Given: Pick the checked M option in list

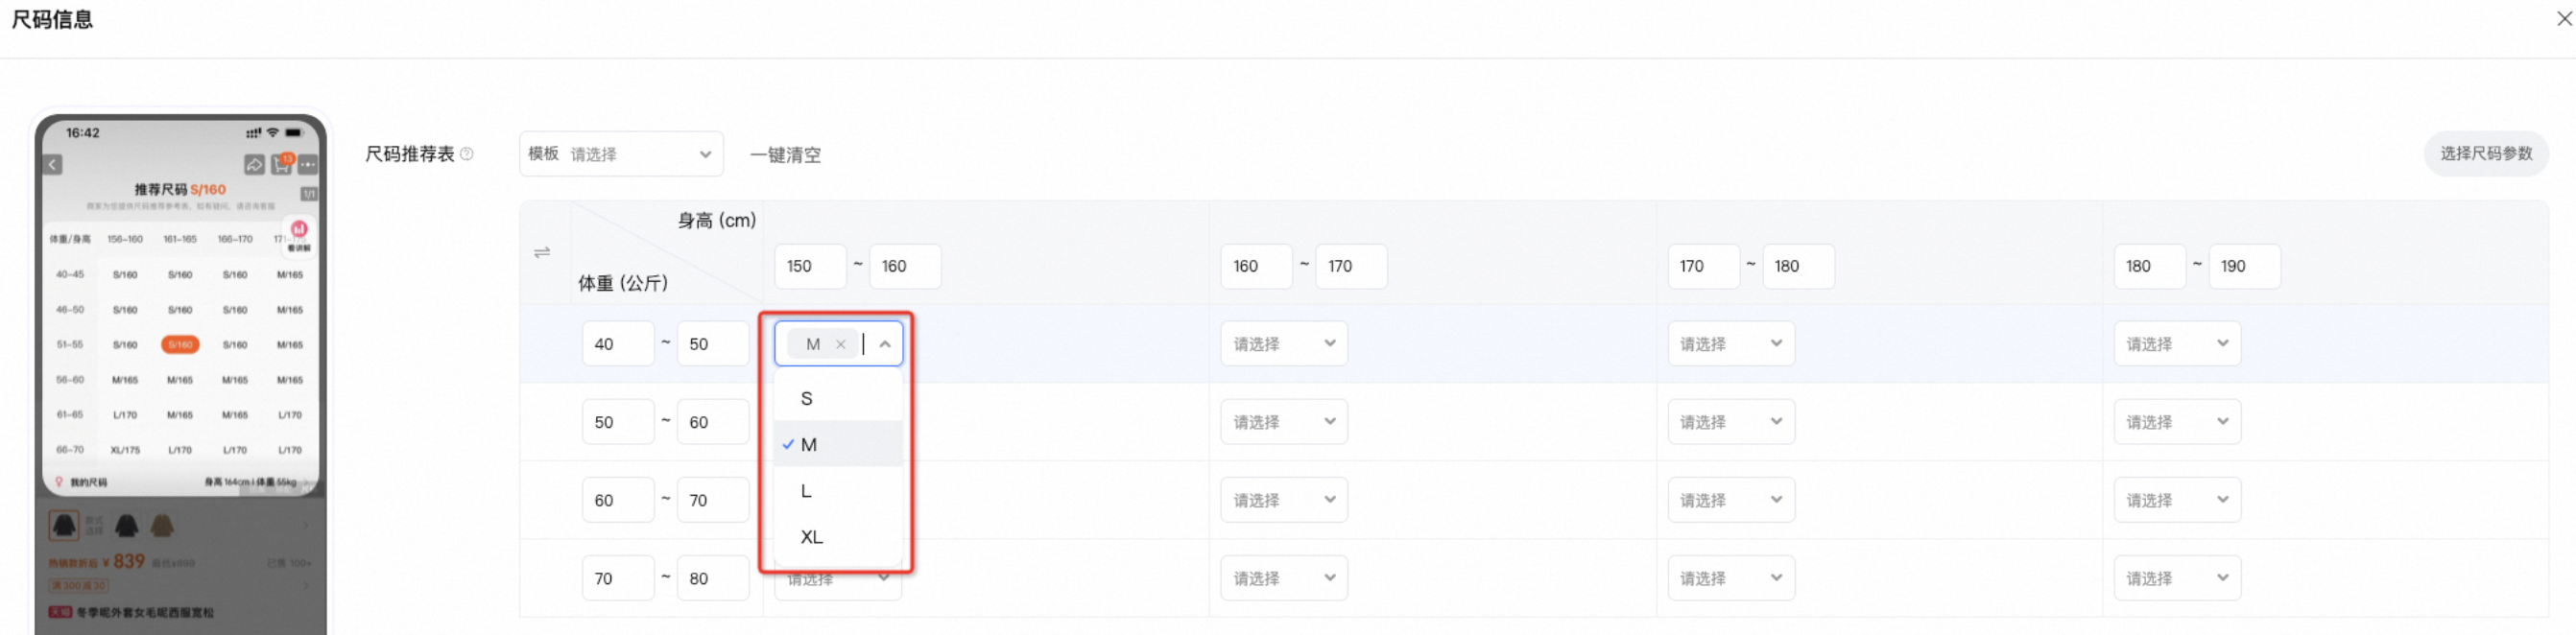Looking at the screenshot, I should (838, 444).
